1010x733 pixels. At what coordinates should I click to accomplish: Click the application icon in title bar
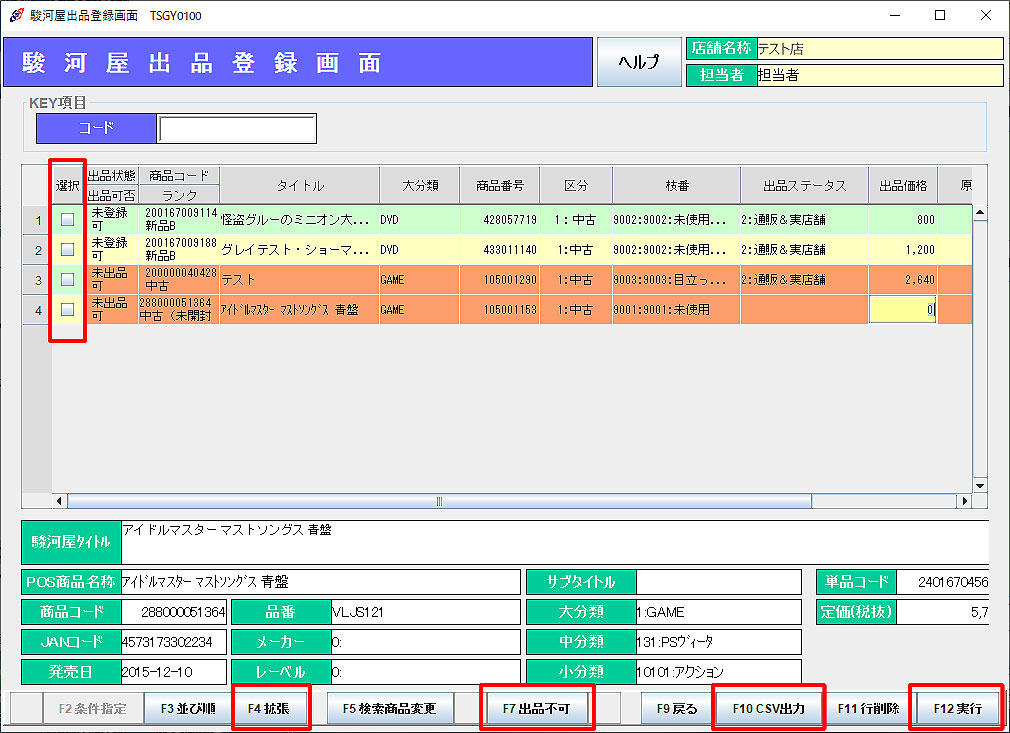click(x=15, y=15)
